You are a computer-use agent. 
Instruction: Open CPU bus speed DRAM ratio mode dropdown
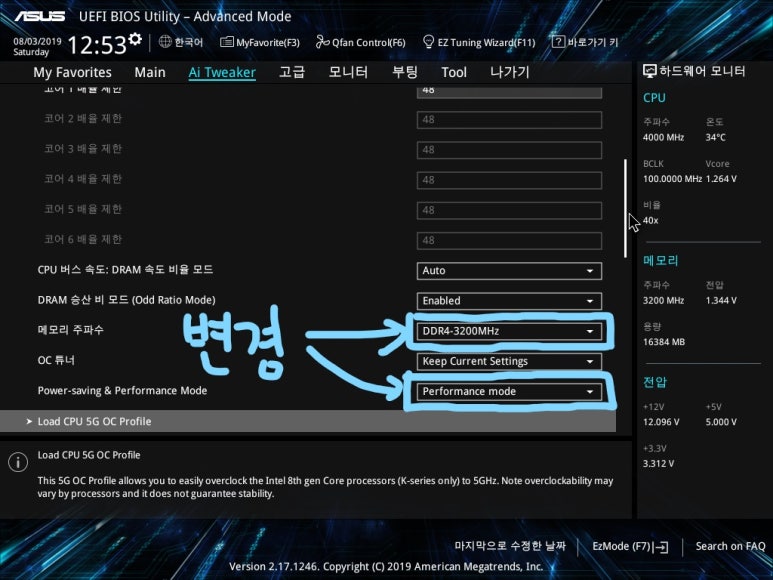pyautogui.click(x=509, y=271)
